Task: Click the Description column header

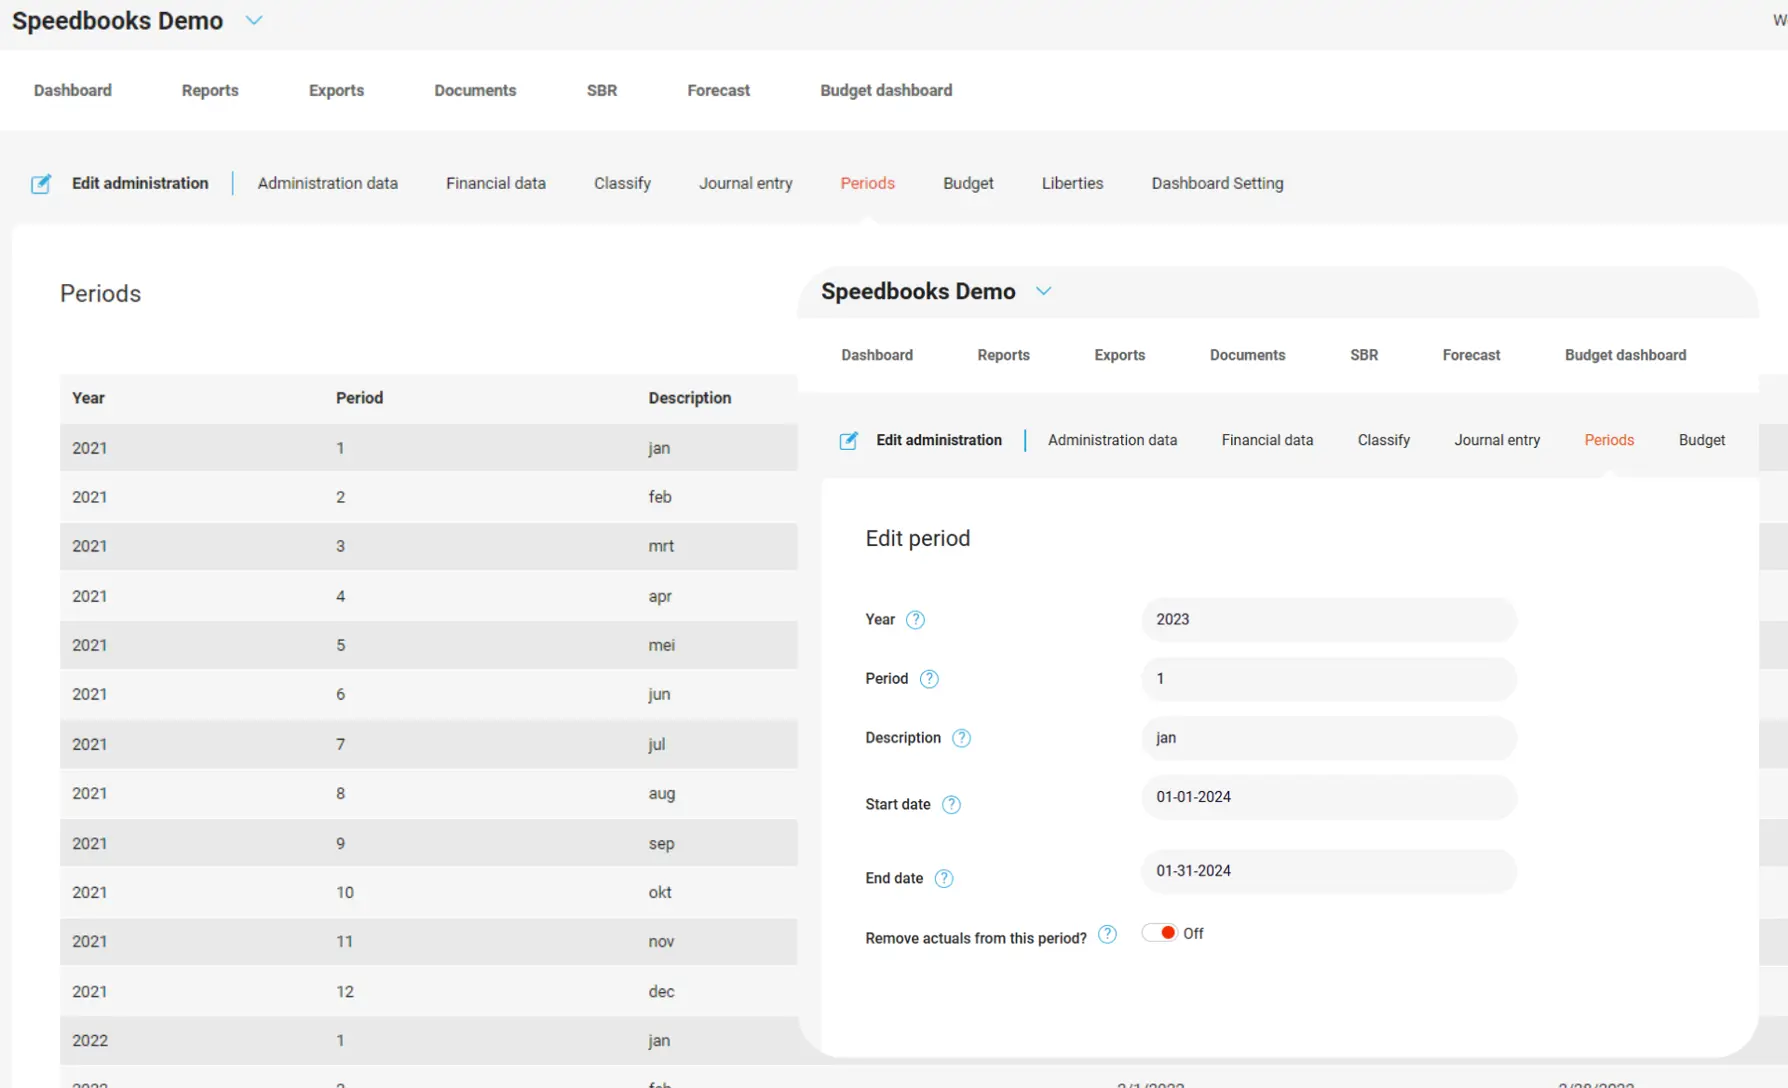Action: click(x=690, y=398)
